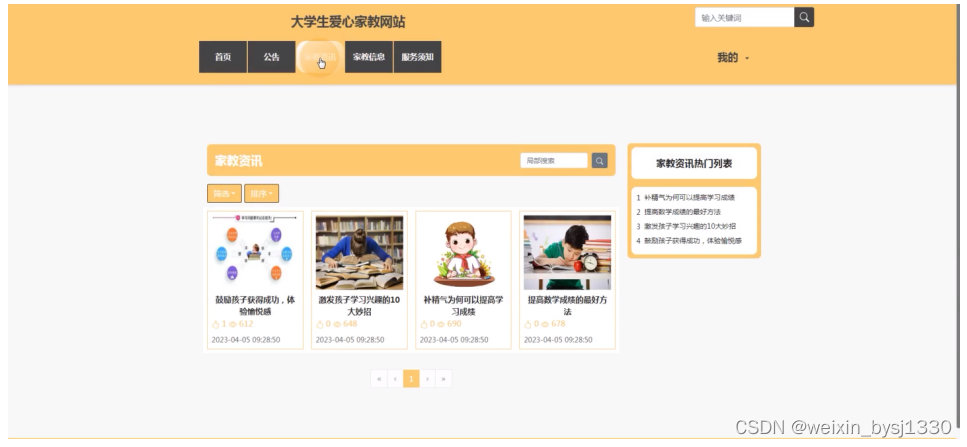
Task: Click the 家教资讯 section heading
Action: [x=239, y=161]
